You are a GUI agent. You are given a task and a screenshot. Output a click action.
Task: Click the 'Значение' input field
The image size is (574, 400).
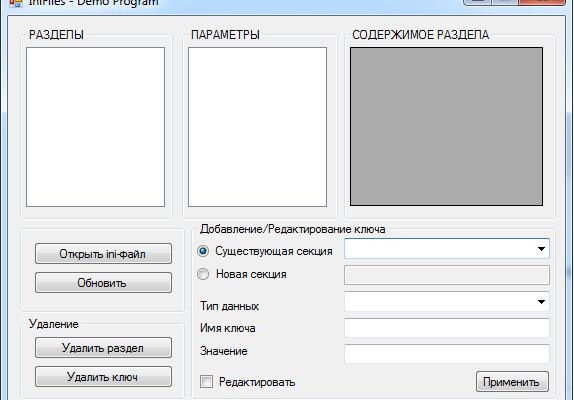tap(447, 354)
